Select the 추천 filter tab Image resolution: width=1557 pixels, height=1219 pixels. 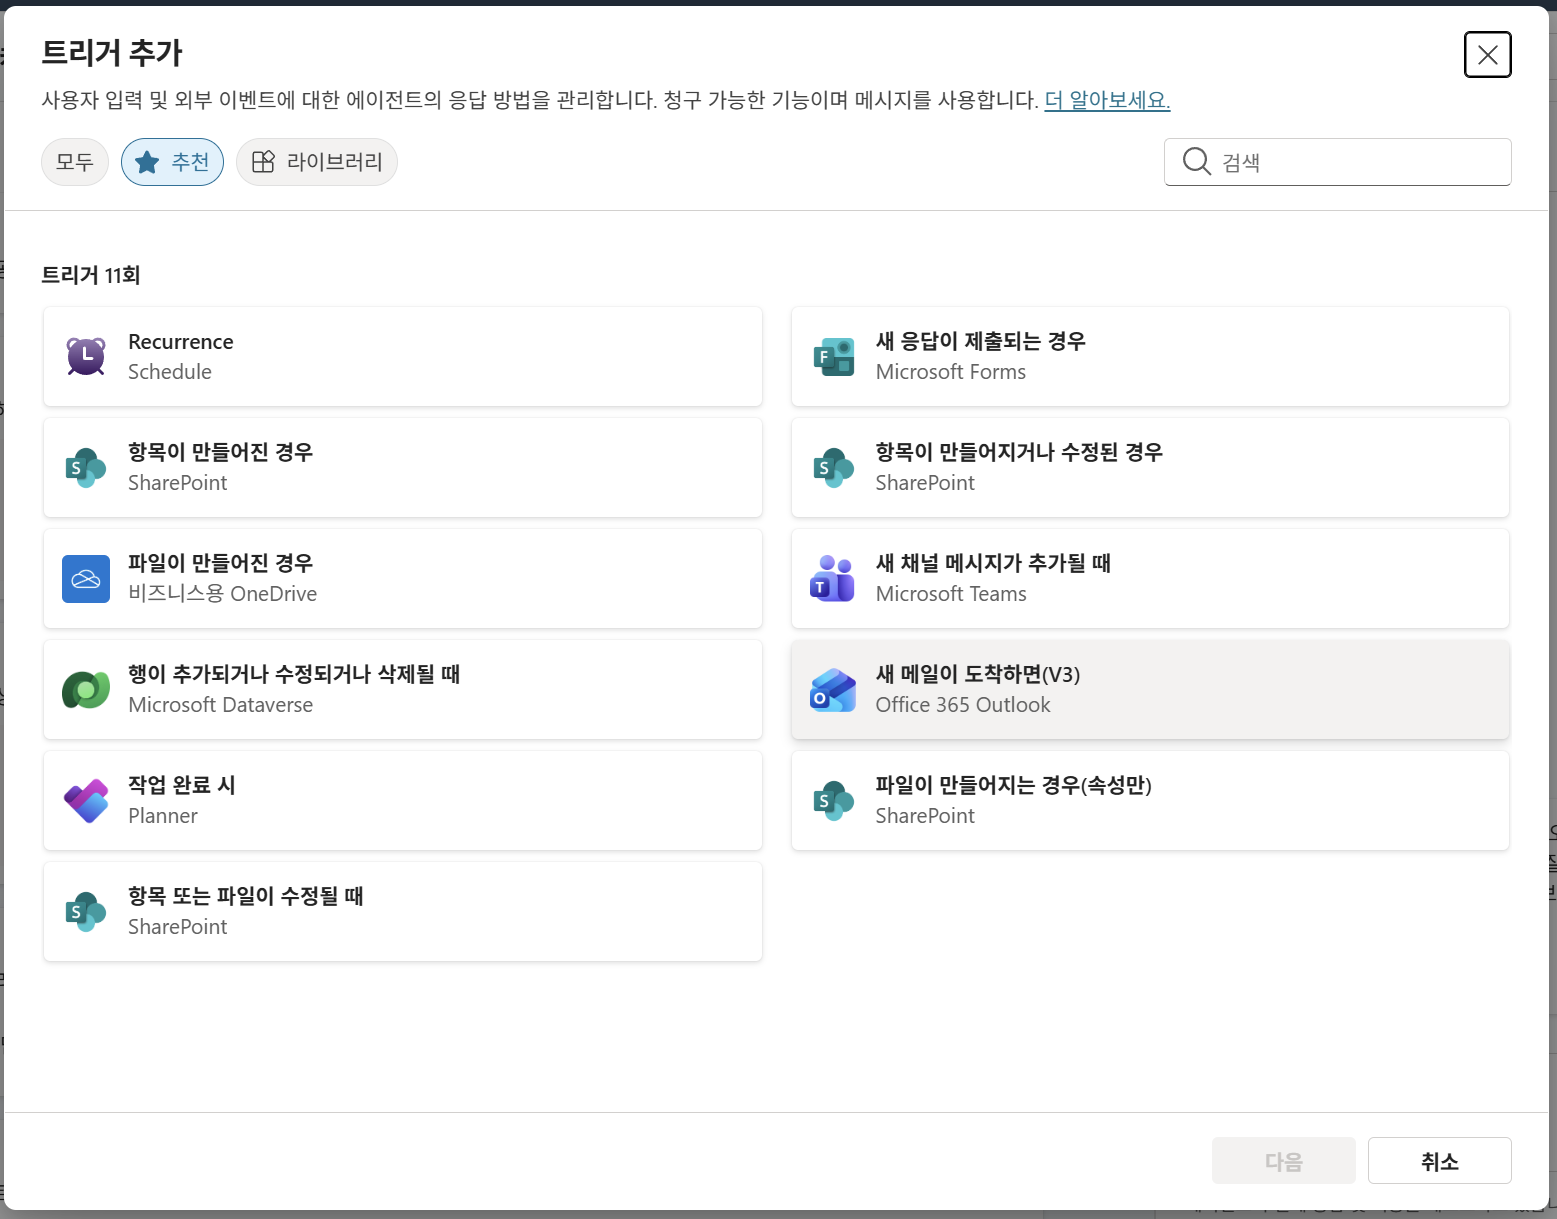[172, 162]
